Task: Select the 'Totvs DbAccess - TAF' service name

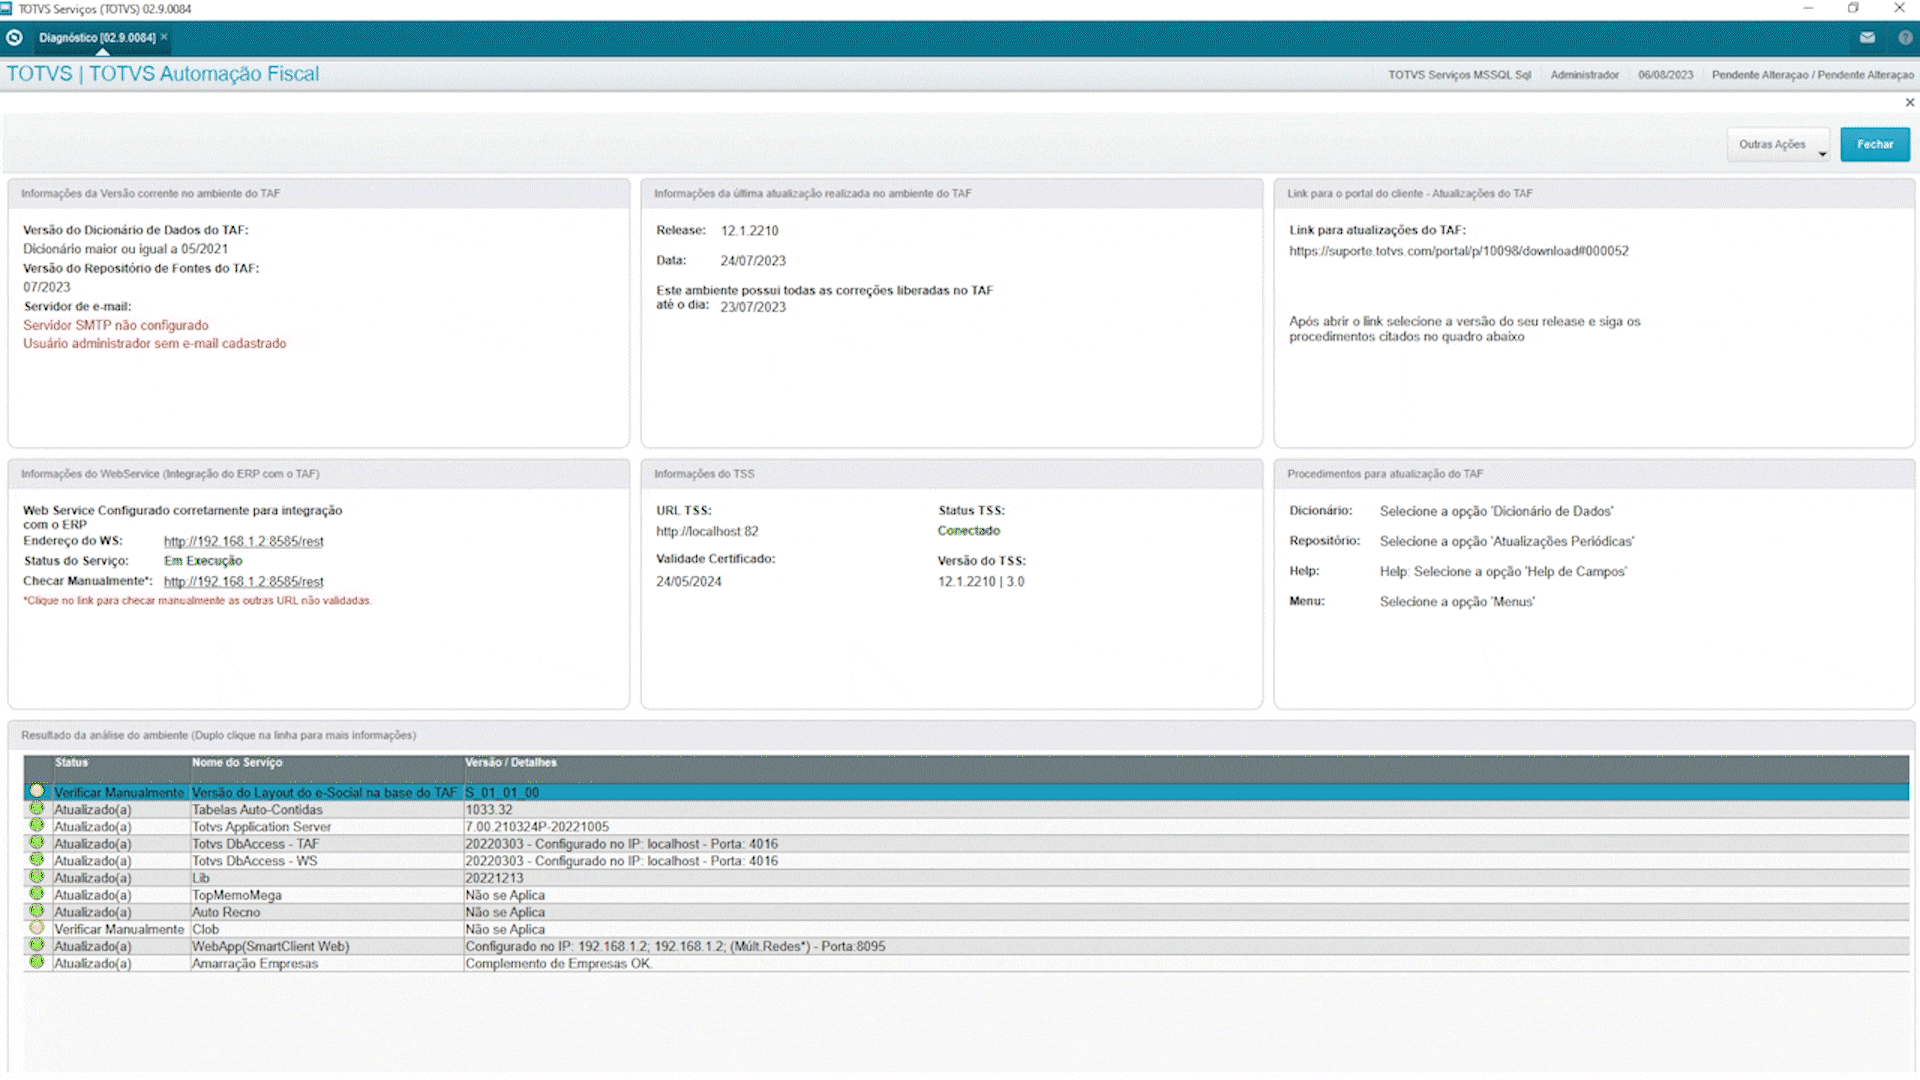Action: (255, 844)
